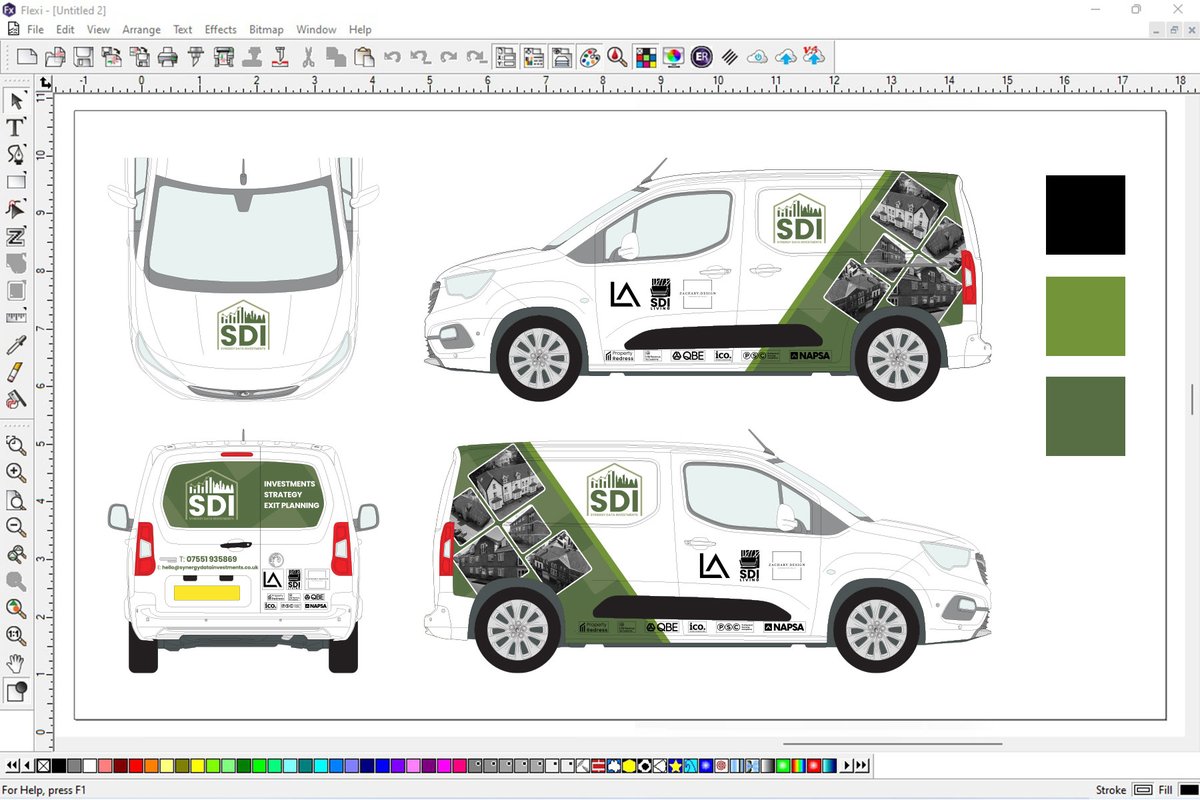Jump palette to first colors arrow
Screen dimensions: 1200x800
coord(13,766)
